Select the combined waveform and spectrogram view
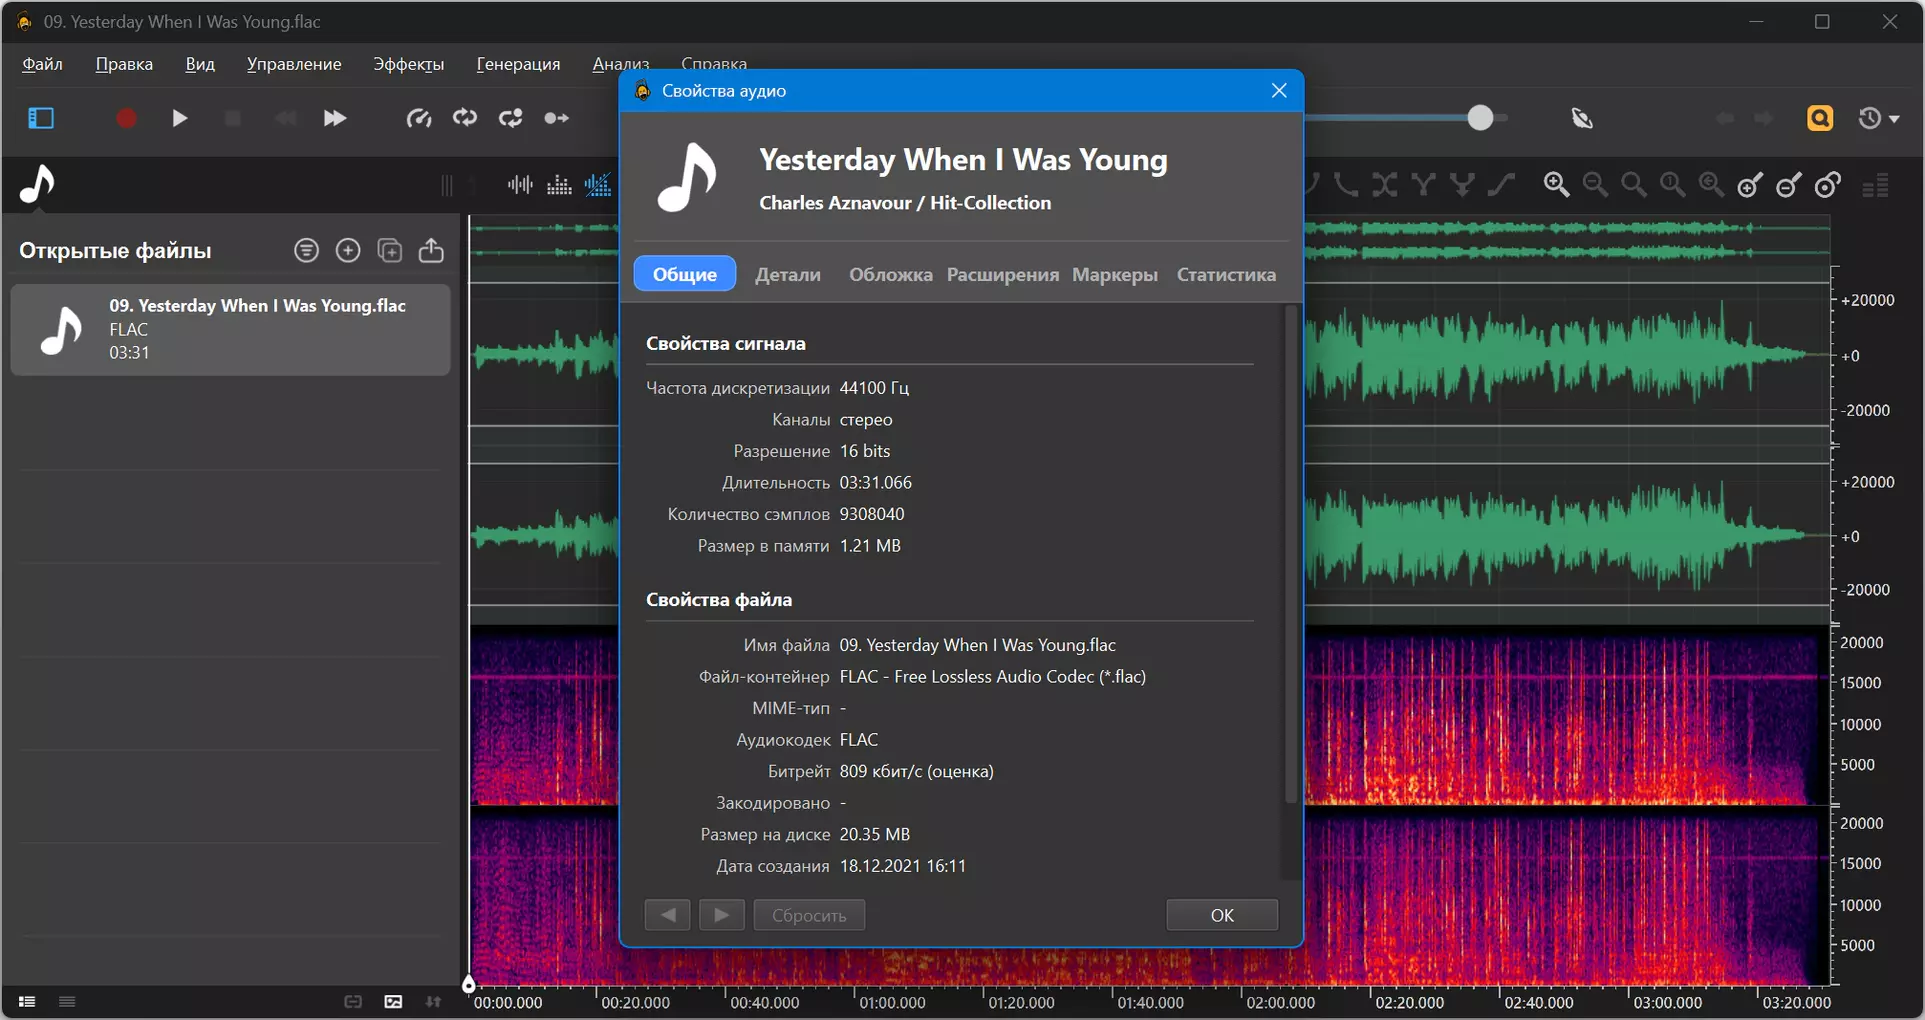 (x=598, y=185)
